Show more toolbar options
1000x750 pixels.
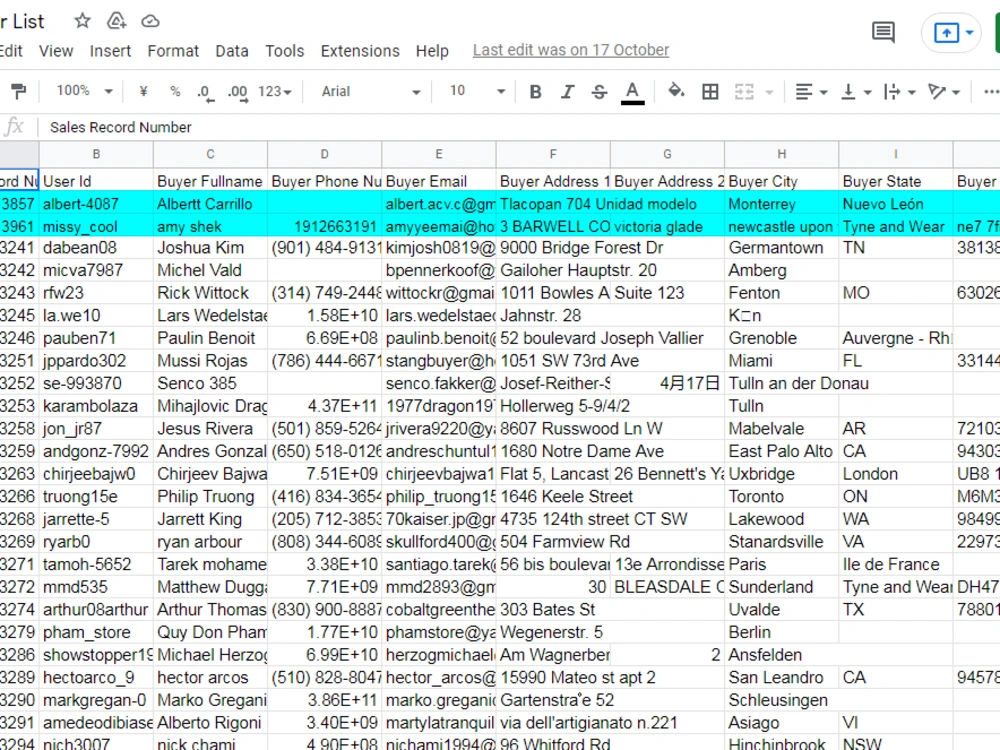click(x=991, y=92)
